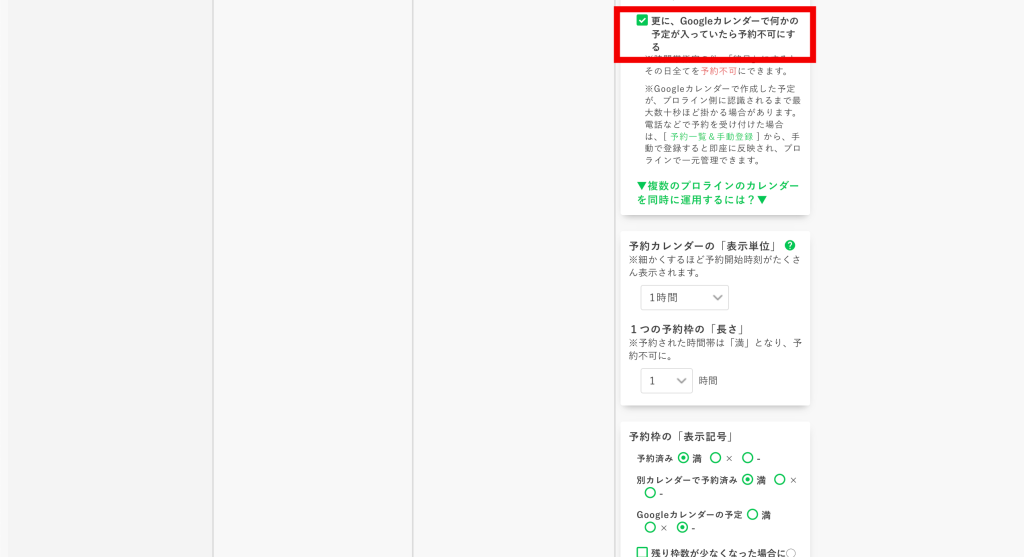Image resolution: width=1024 pixels, height=557 pixels.
Task: Select × for Googleカレンダーの予定
Action: point(650,527)
